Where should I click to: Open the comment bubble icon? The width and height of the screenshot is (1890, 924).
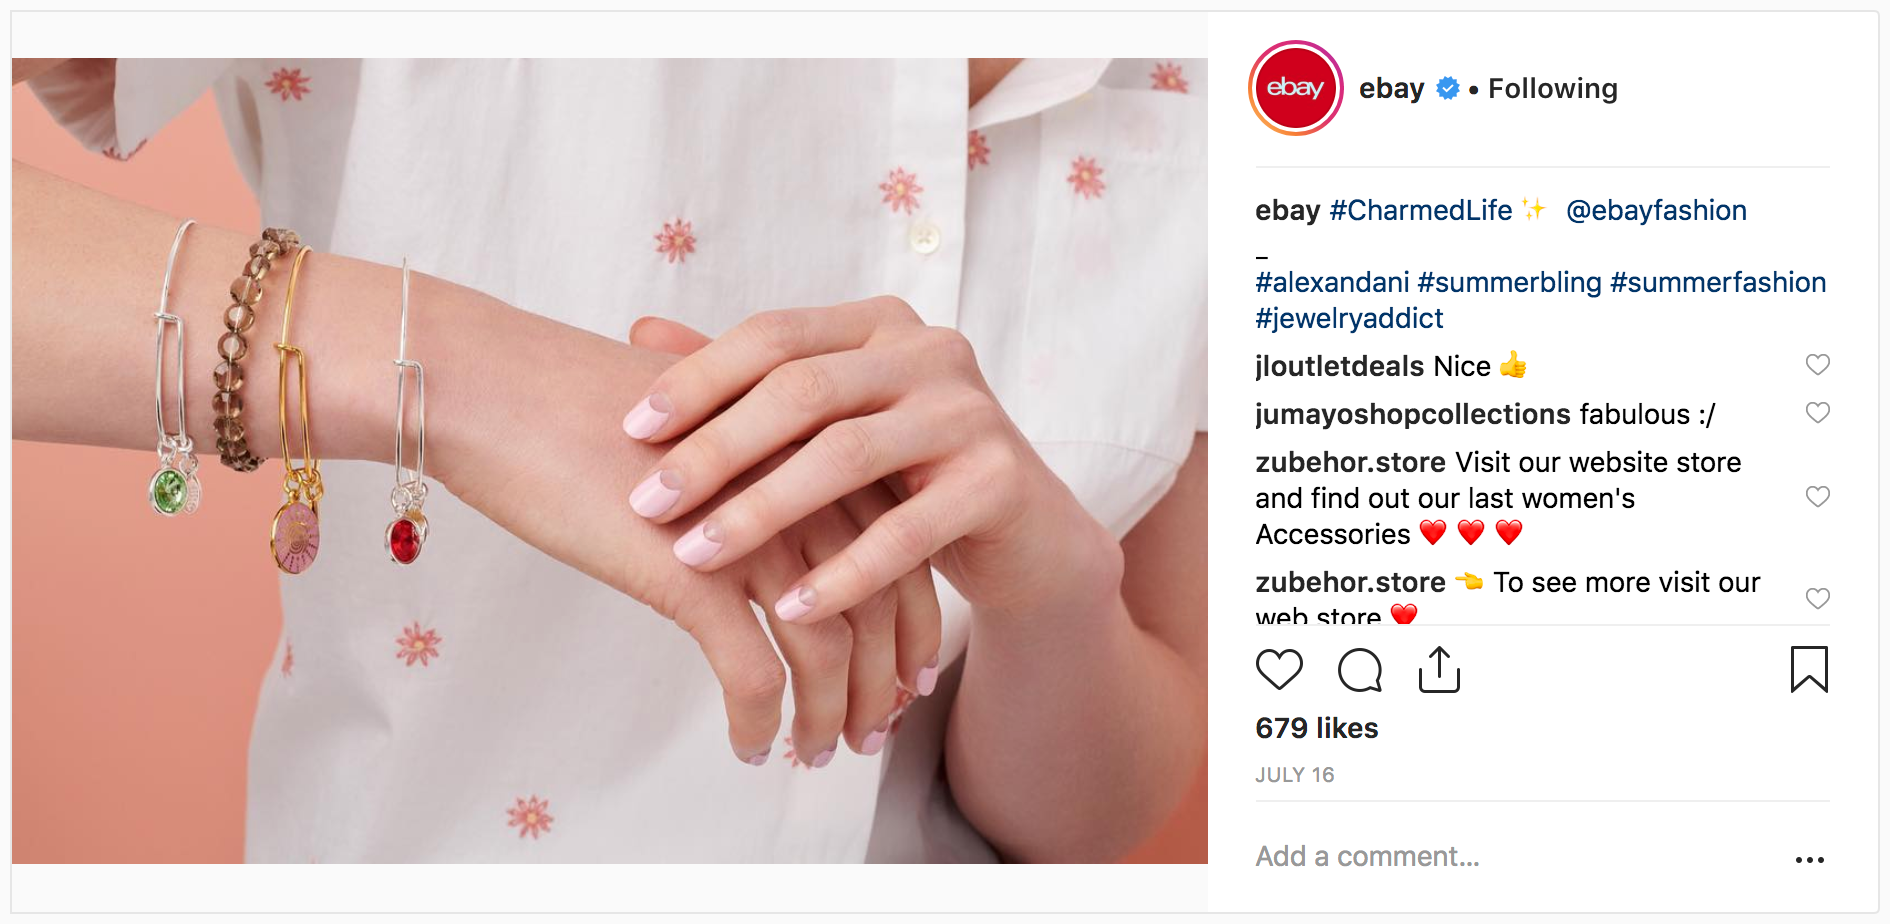click(x=1360, y=670)
